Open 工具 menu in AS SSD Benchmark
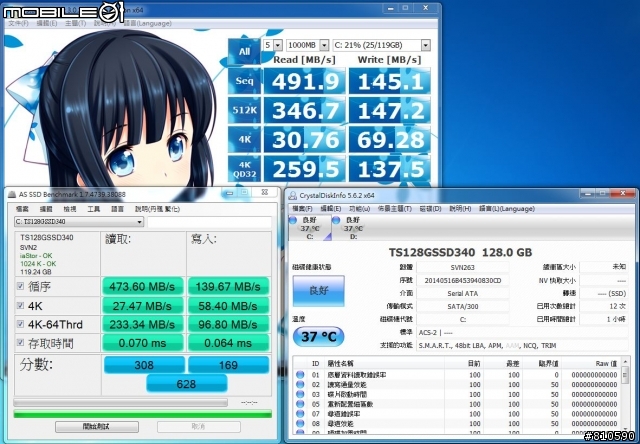Image resolution: width=640 pixels, height=444 pixels. tap(93, 209)
